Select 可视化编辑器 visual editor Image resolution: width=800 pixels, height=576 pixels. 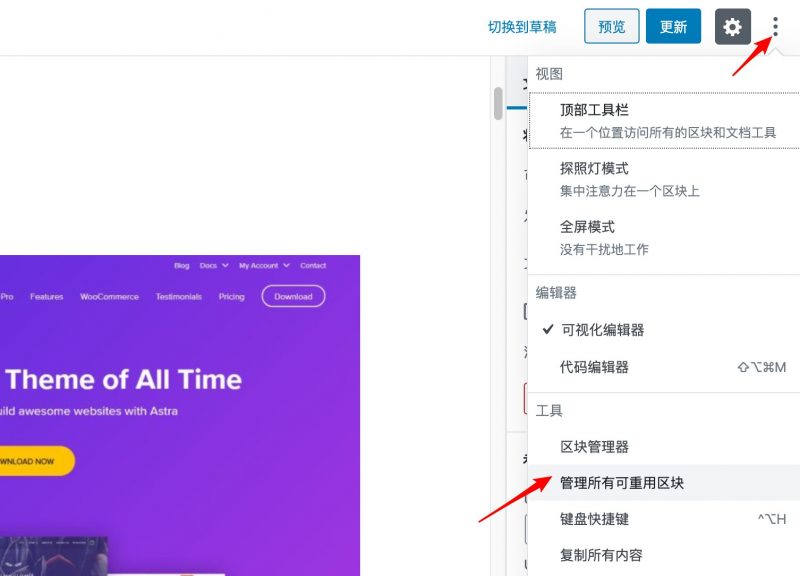(665, 330)
